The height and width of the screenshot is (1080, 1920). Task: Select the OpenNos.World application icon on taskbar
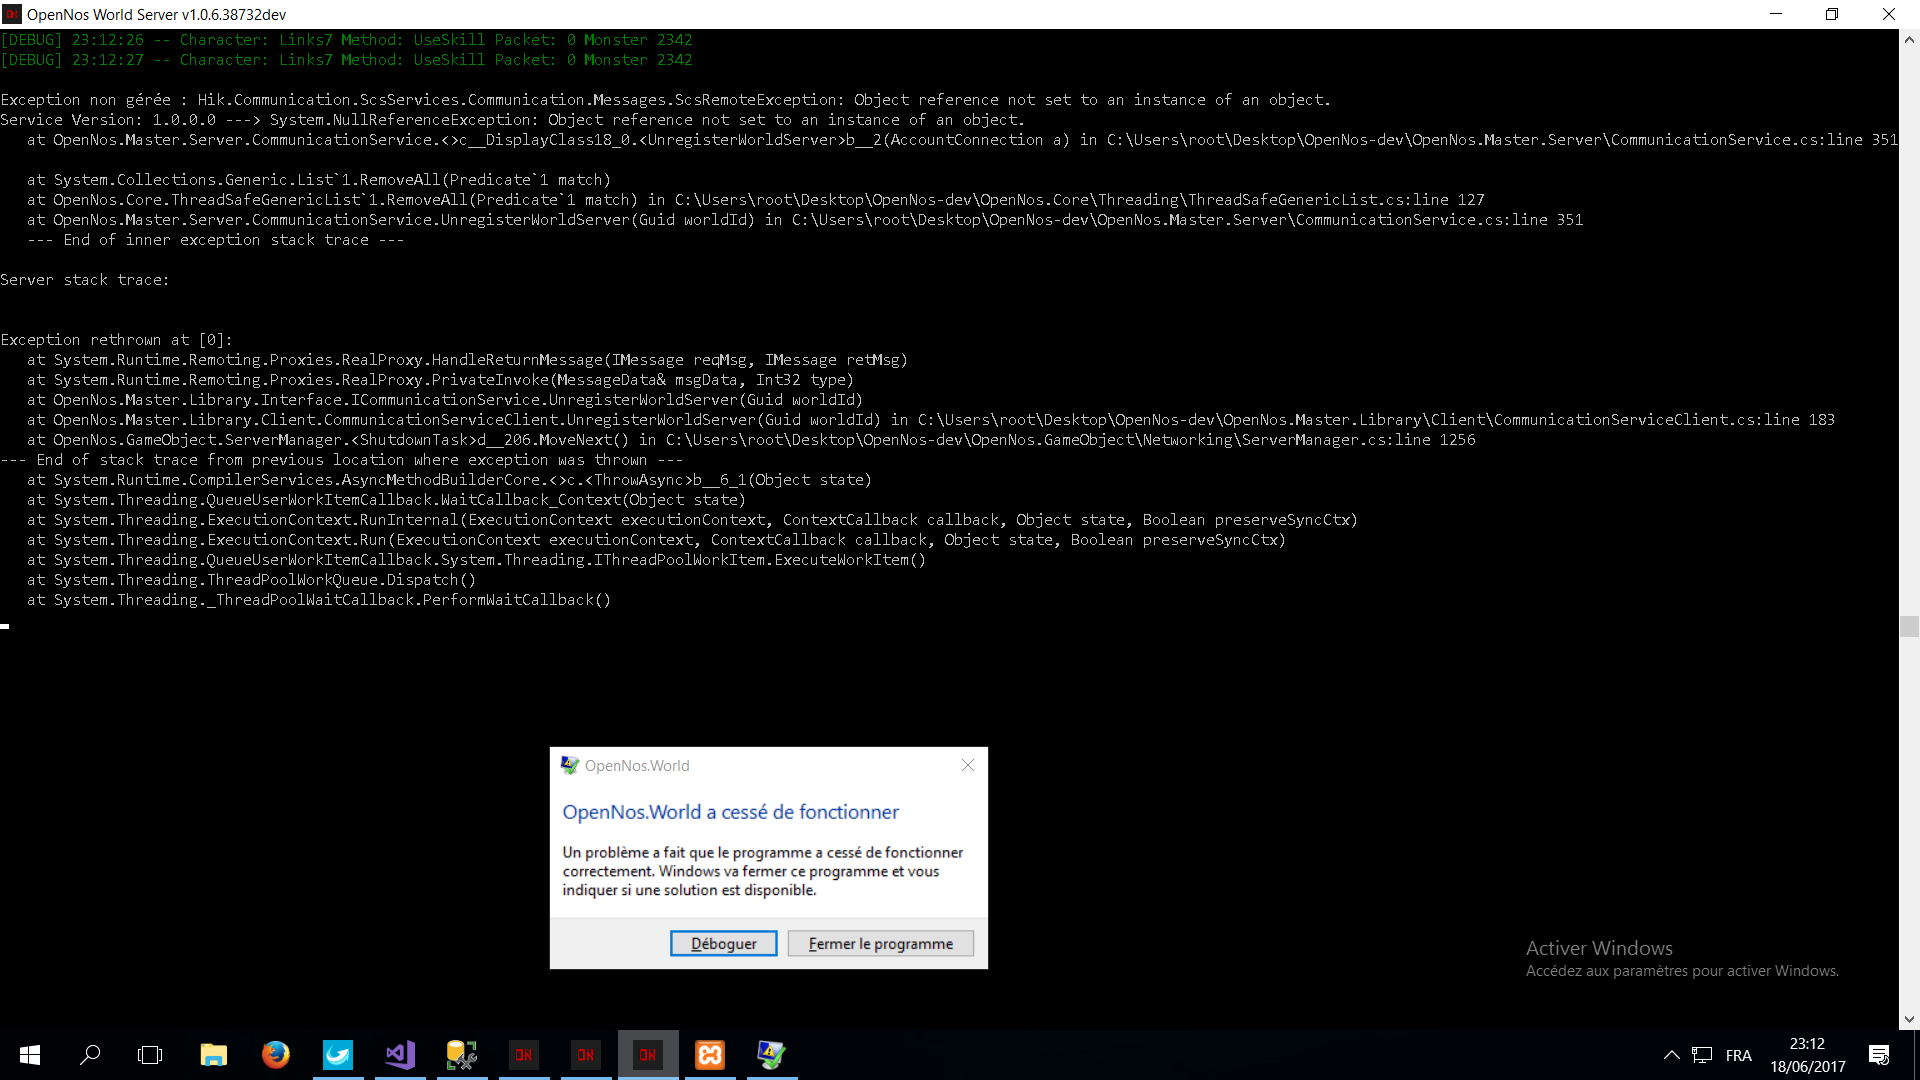coord(771,1055)
